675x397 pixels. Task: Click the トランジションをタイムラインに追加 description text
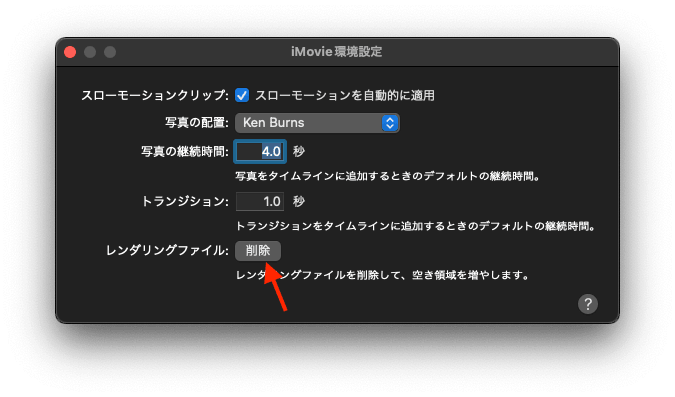tap(415, 226)
